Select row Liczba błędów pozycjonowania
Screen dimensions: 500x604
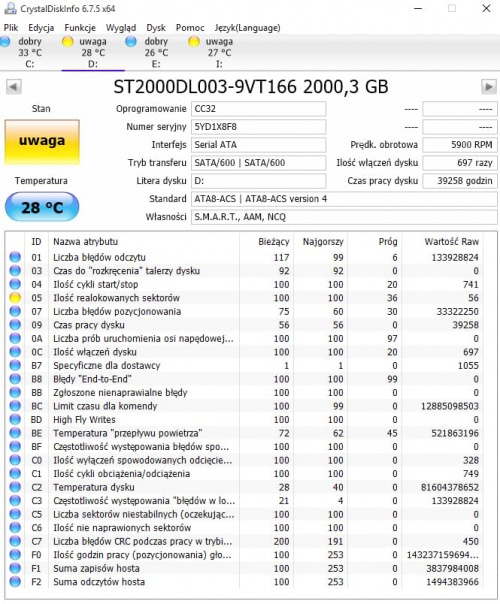(245, 311)
